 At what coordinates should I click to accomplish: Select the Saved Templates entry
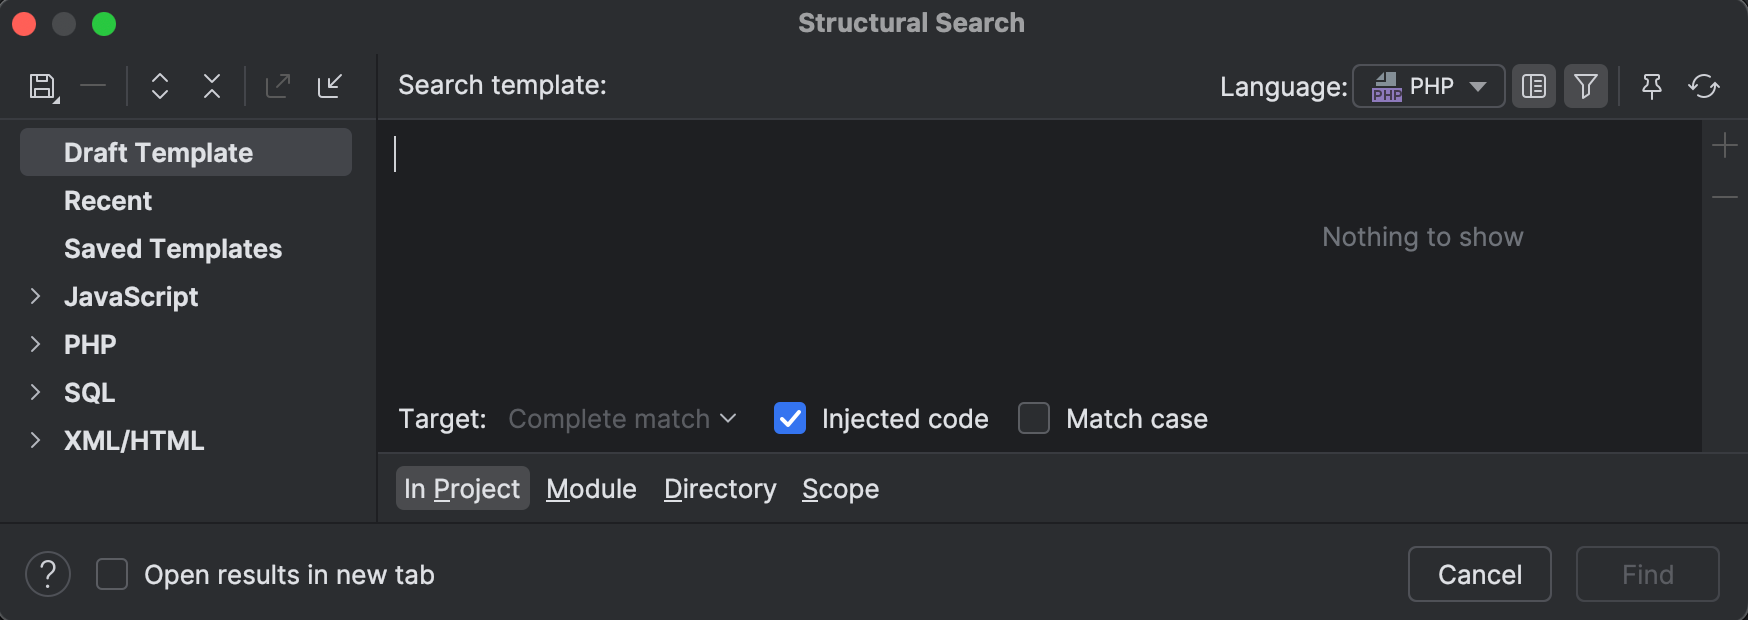[x=172, y=249]
